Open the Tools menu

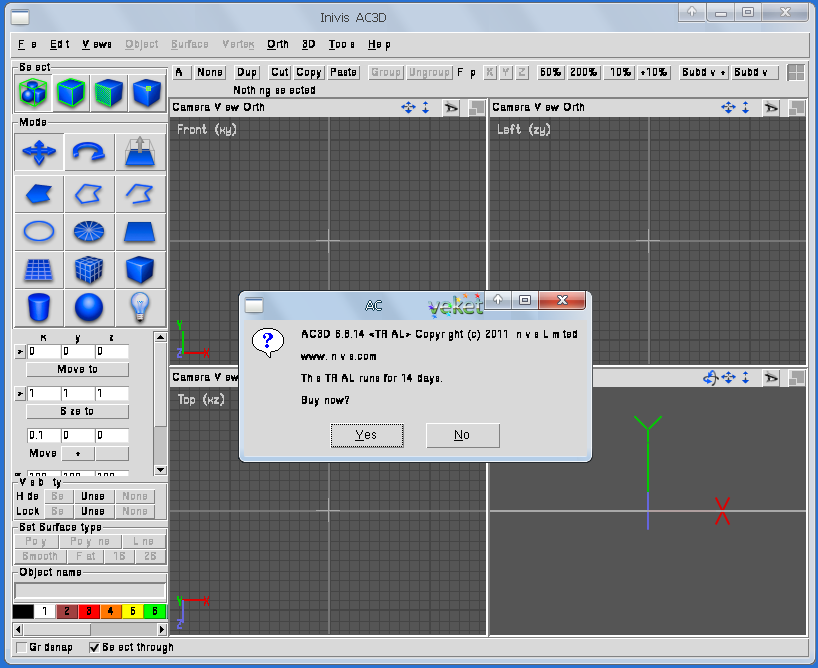(341, 44)
